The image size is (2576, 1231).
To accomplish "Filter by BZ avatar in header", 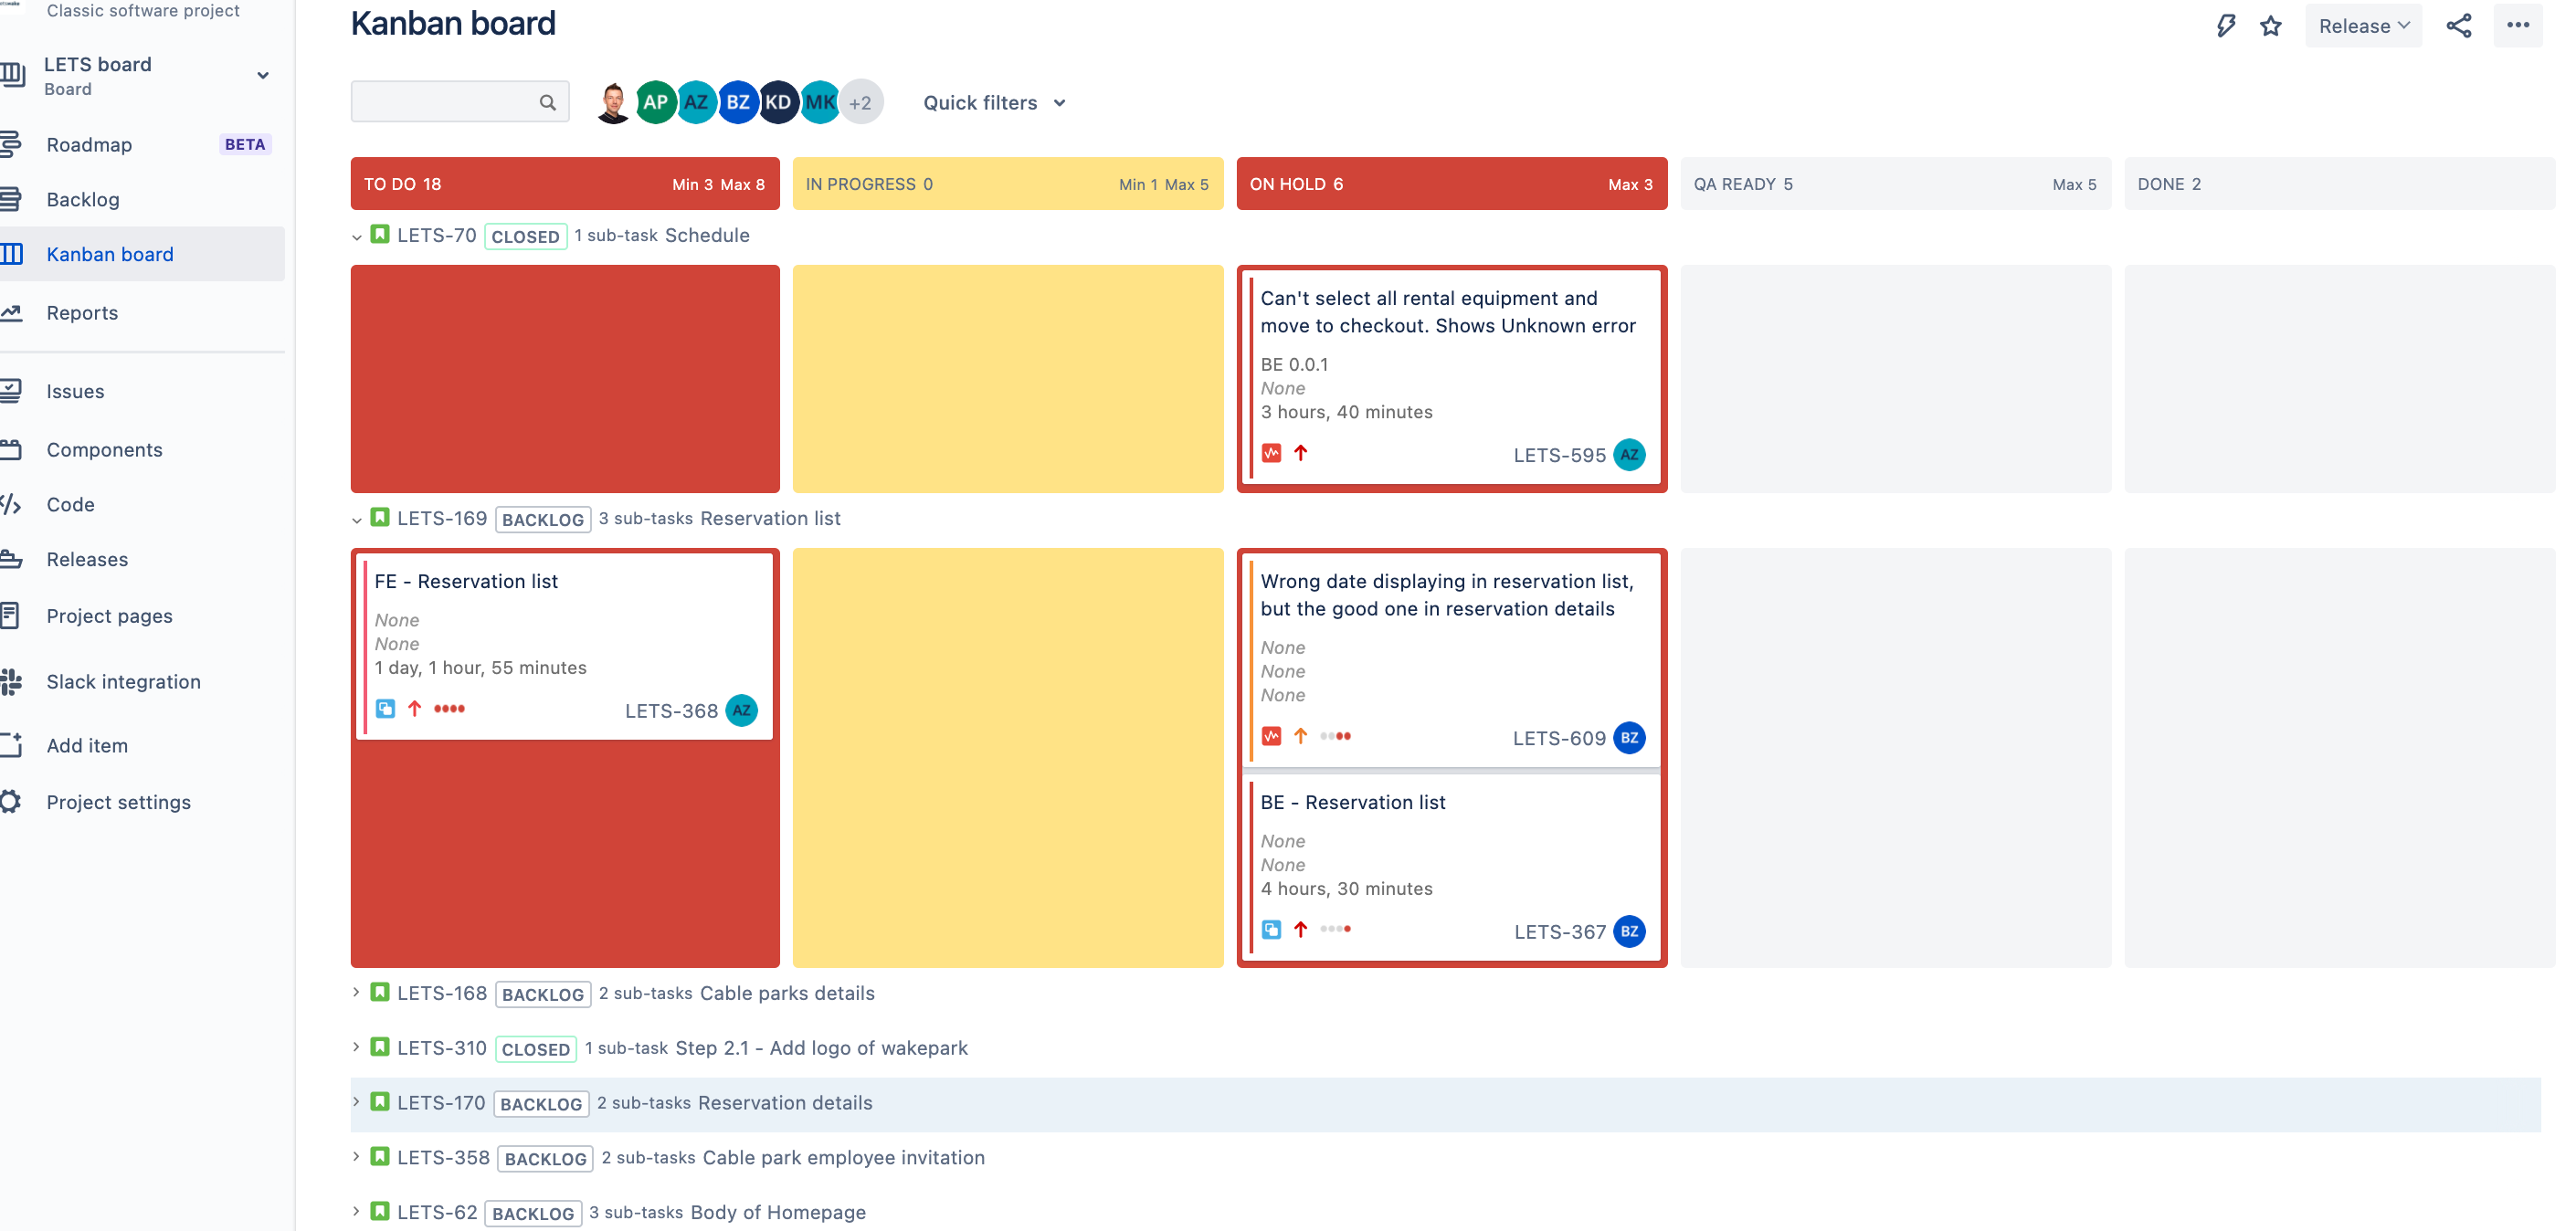I will [x=738, y=102].
